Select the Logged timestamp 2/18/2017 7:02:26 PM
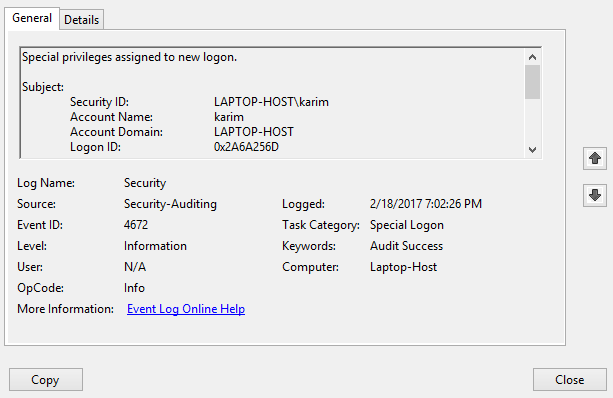Screen dimensions: 613x398 pos(426,204)
